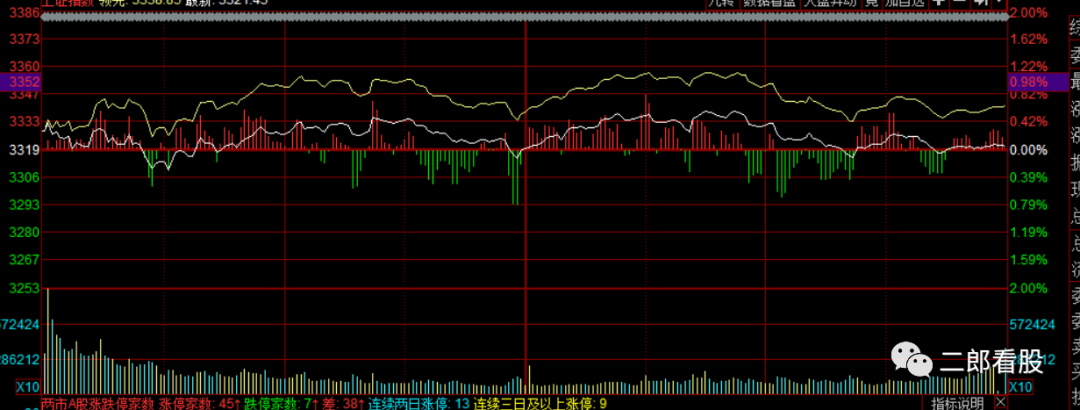This screenshot has width=1080, height=410.
Task: Click the 数据看盘 toolbar button
Action: [x=769, y=3]
